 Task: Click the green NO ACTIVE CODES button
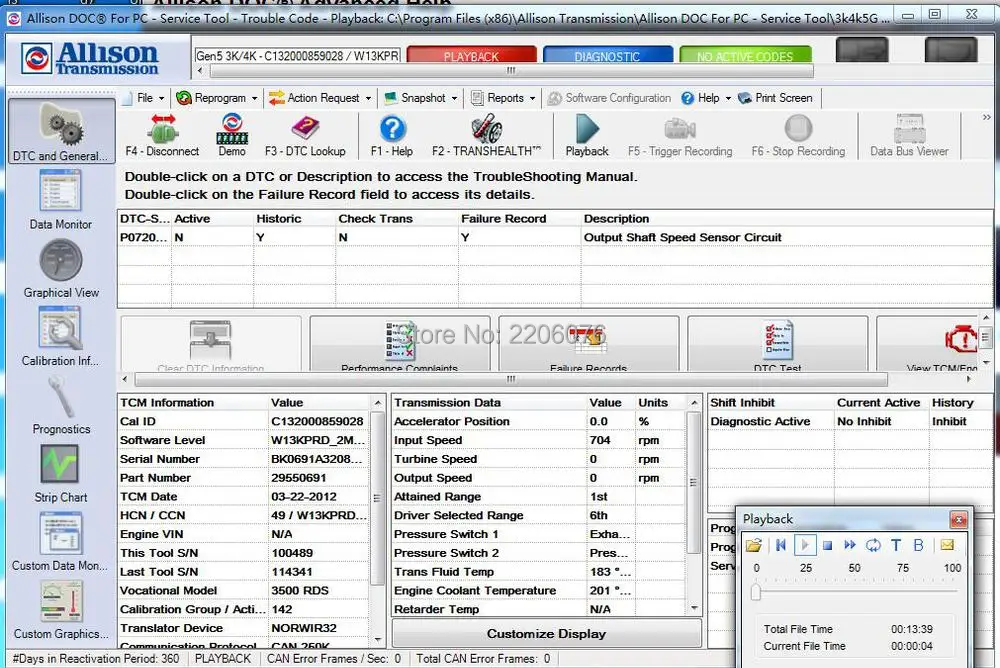[x=746, y=55]
